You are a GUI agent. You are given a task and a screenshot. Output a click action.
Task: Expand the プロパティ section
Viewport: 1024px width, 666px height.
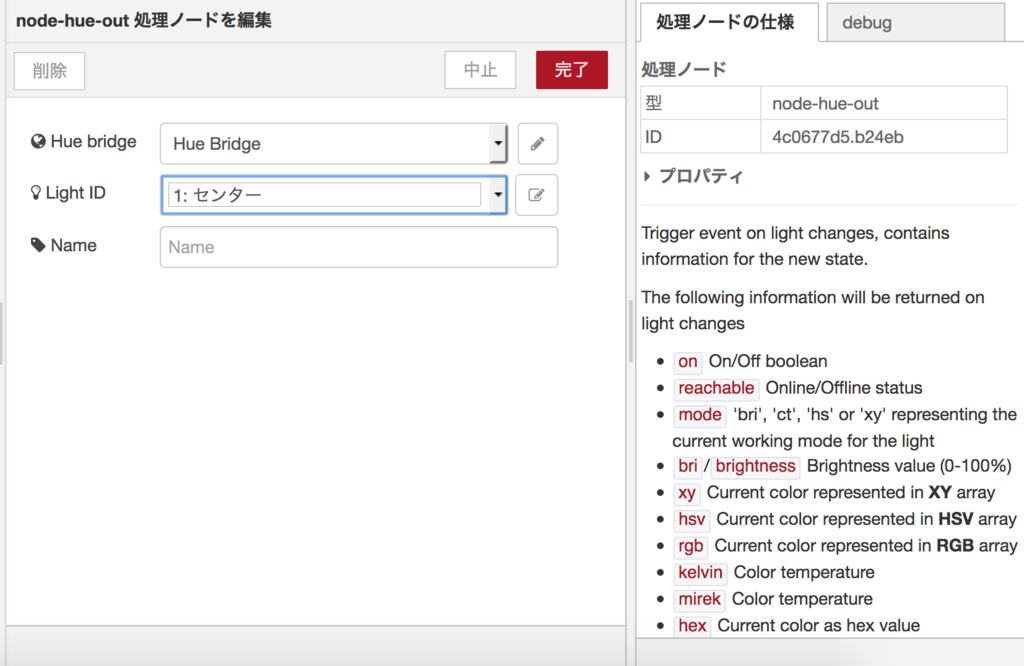click(693, 176)
